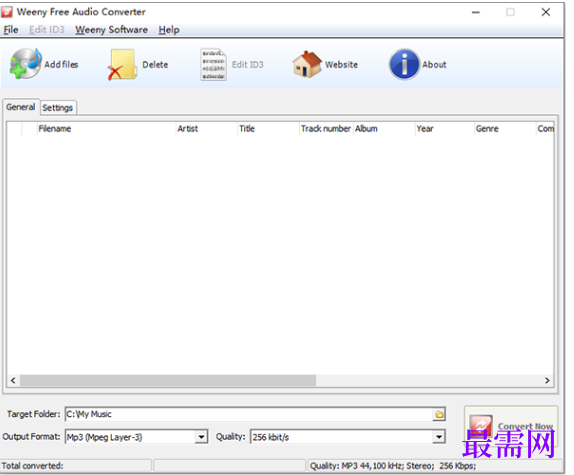The image size is (574, 475).
Task: Click the Edit ID3 document icon
Action: coord(213,64)
